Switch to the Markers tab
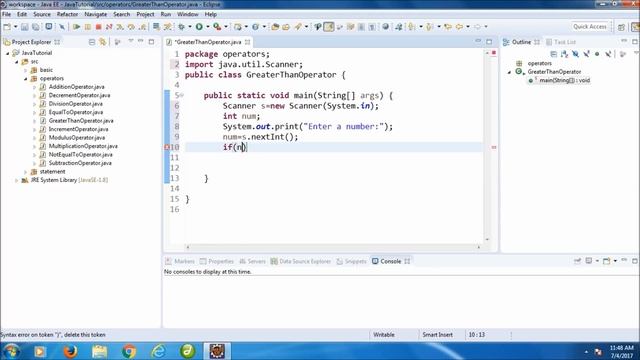The width and height of the screenshot is (640, 360). pyautogui.click(x=180, y=261)
